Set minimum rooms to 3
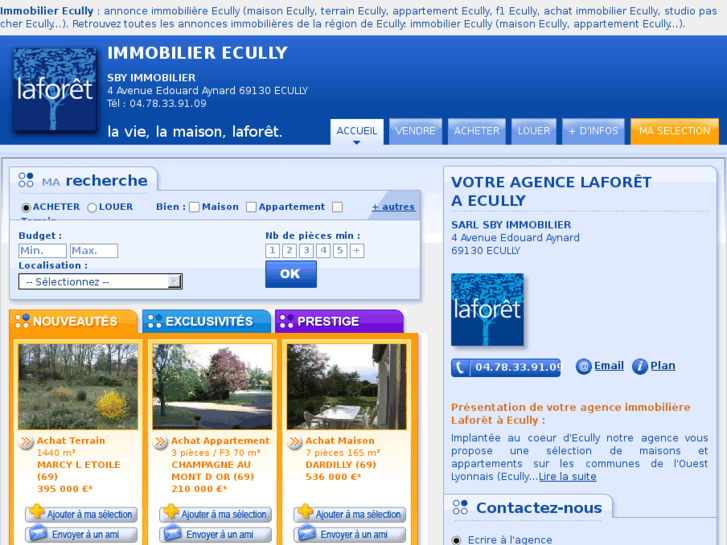 [x=306, y=250]
